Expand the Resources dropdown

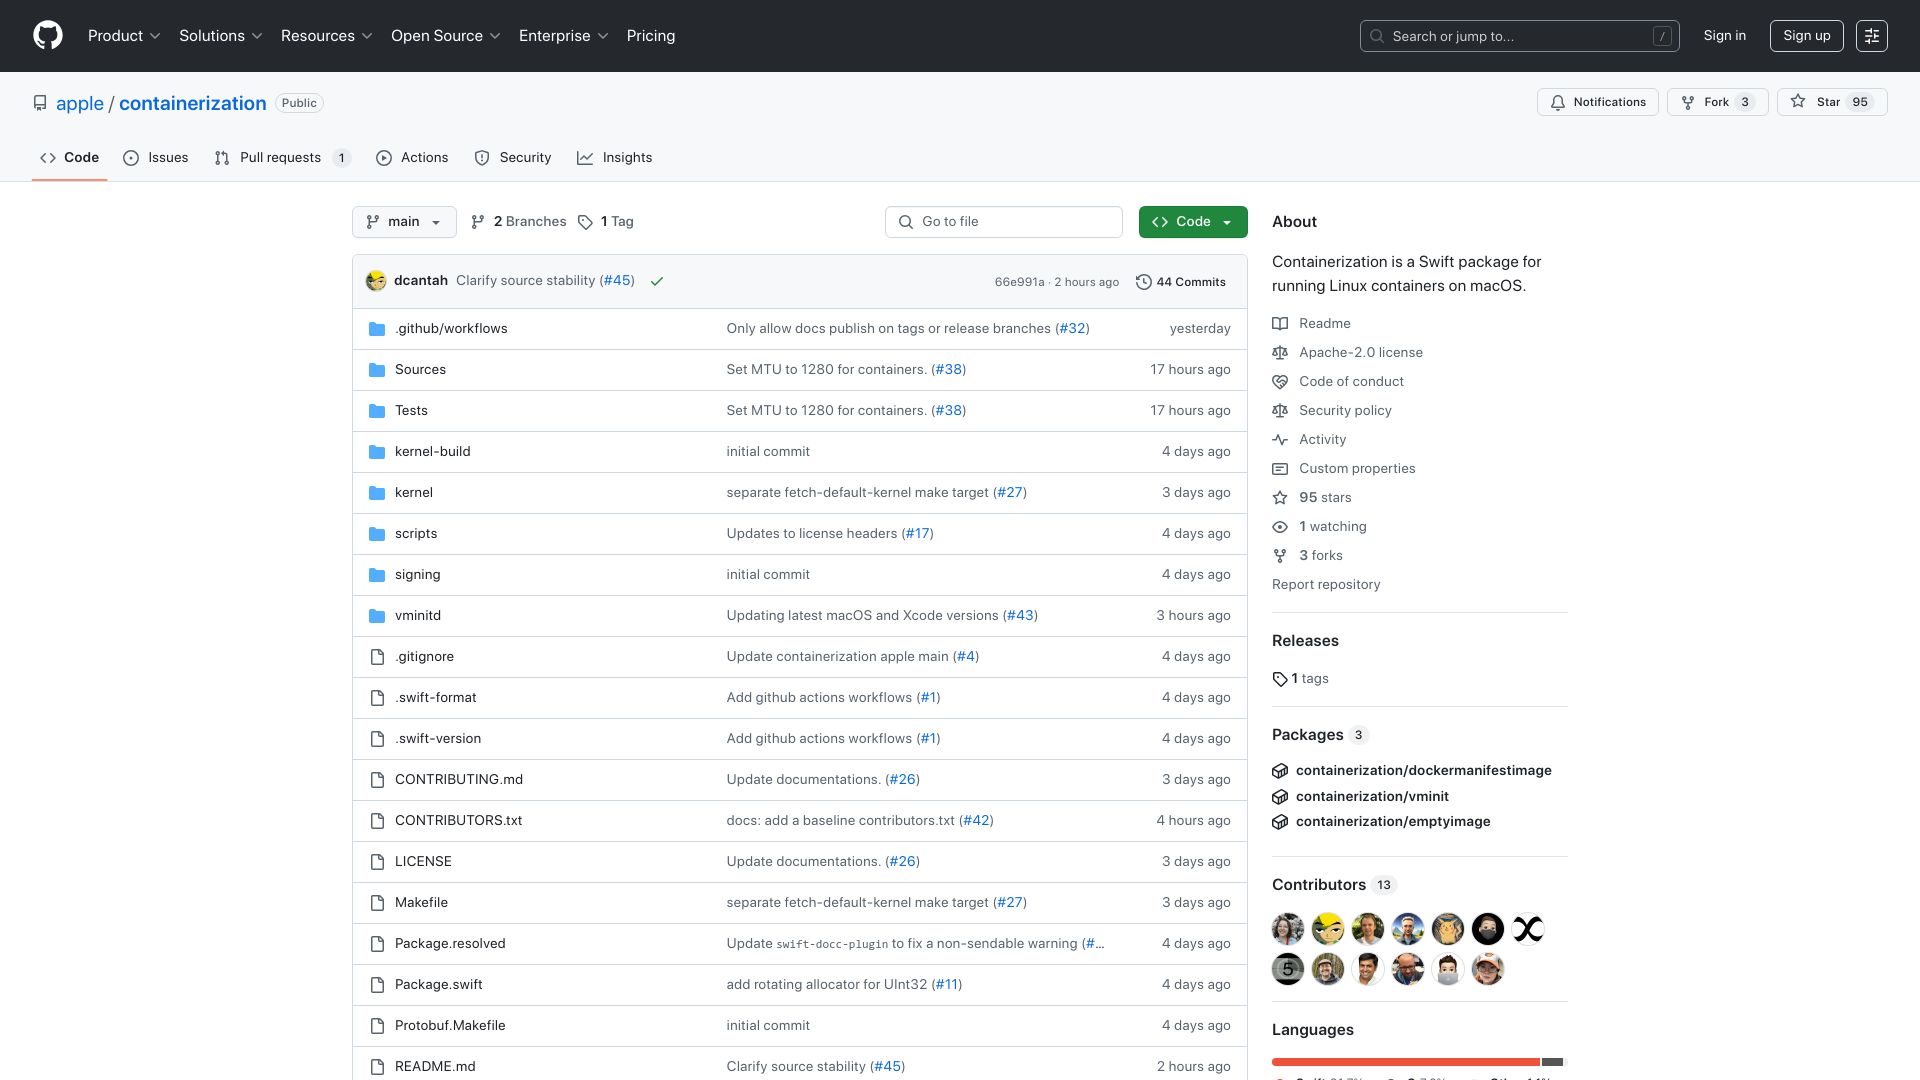click(x=327, y=36)
